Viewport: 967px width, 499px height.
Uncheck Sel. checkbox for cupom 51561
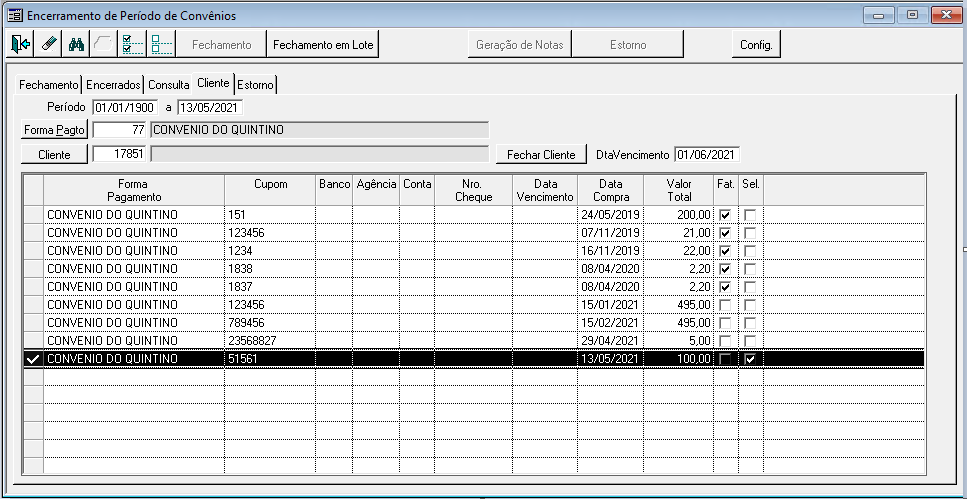750,359
